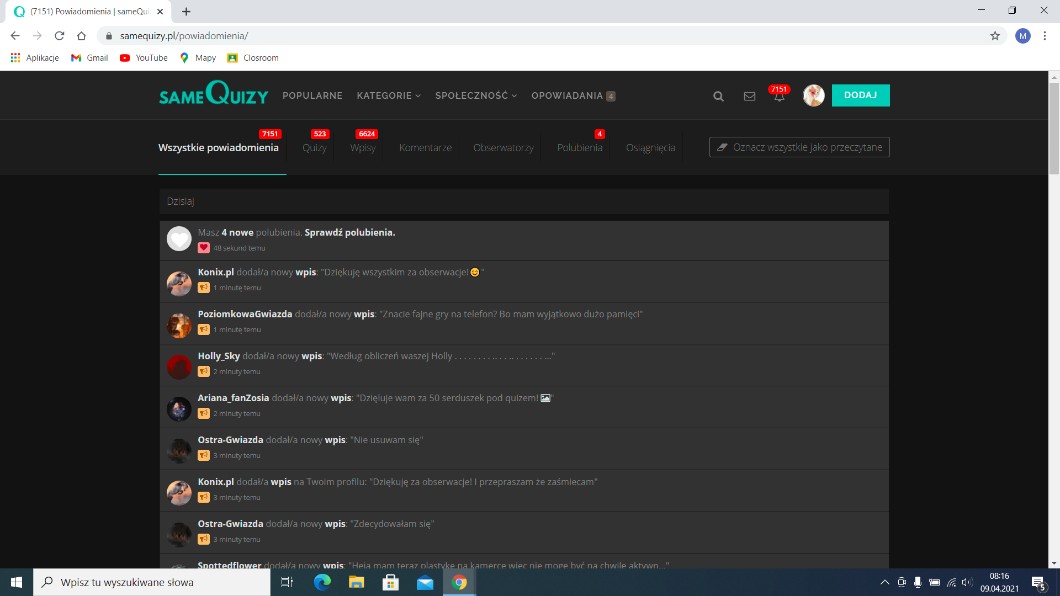Expand the Społeczność dropdown menu
Viewport: 1060px width, 596px height.
476,96
